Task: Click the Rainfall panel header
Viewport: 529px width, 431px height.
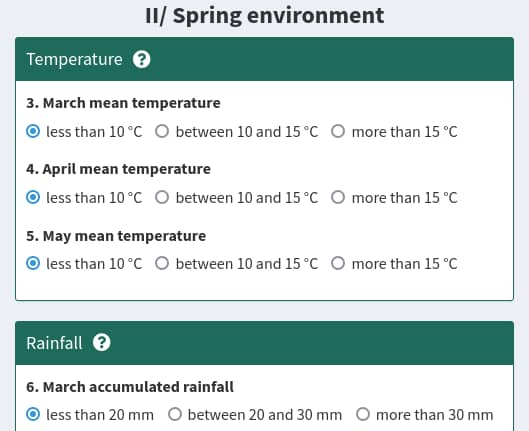Action: pos(264,343)
